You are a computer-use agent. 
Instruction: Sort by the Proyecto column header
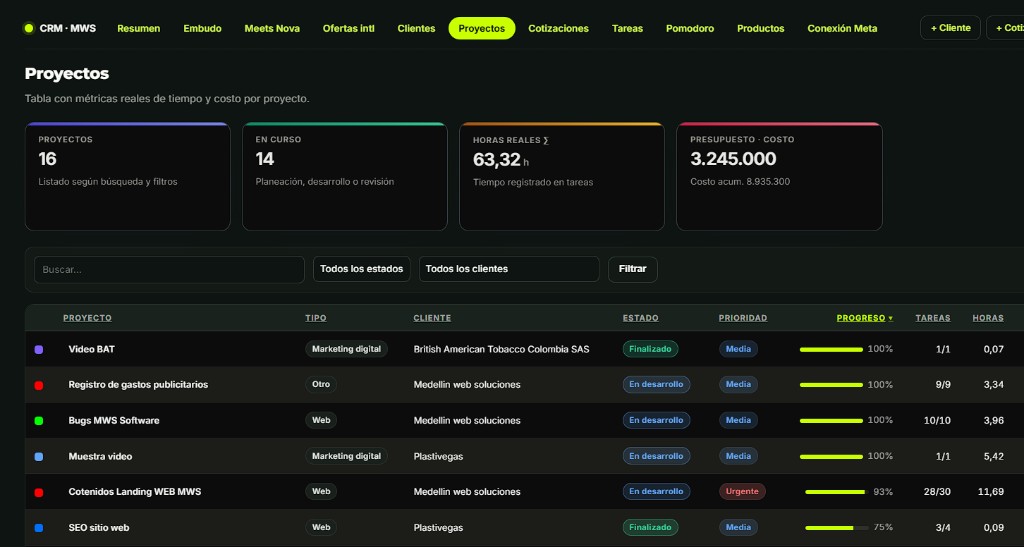[88, 318]
